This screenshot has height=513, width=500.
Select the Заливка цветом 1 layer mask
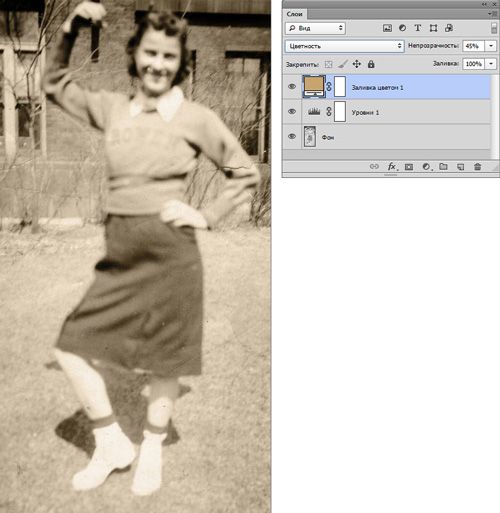pos(340,87)
